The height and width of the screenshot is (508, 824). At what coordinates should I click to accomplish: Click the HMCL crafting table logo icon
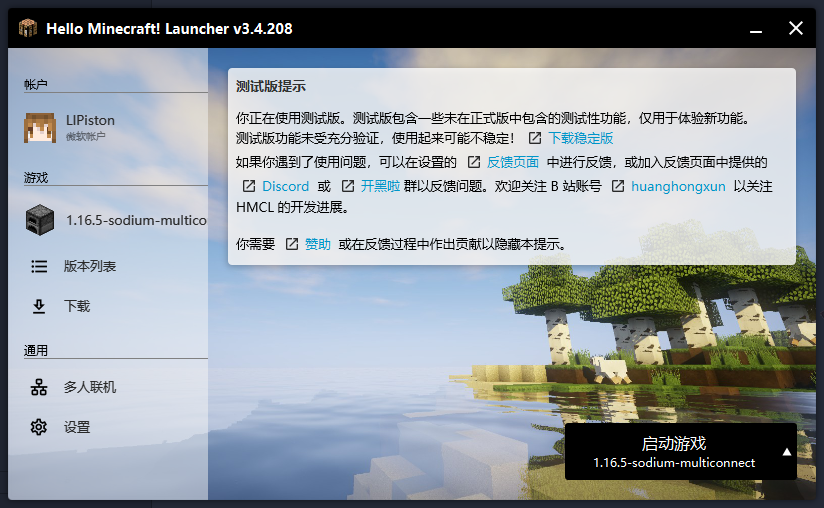click(x=29, y=28)
